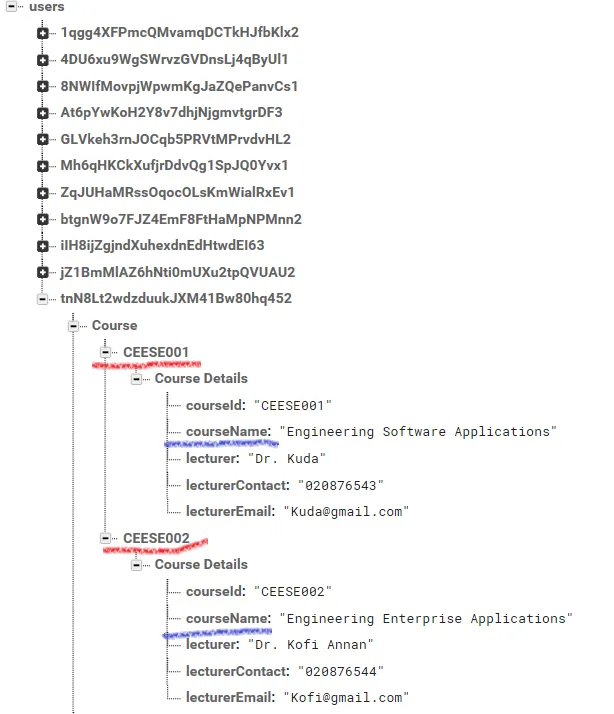
Task: Select key GLVkeh3rnJOCqb5PRVtMPrvdvHL2
Action: [175, 139]
